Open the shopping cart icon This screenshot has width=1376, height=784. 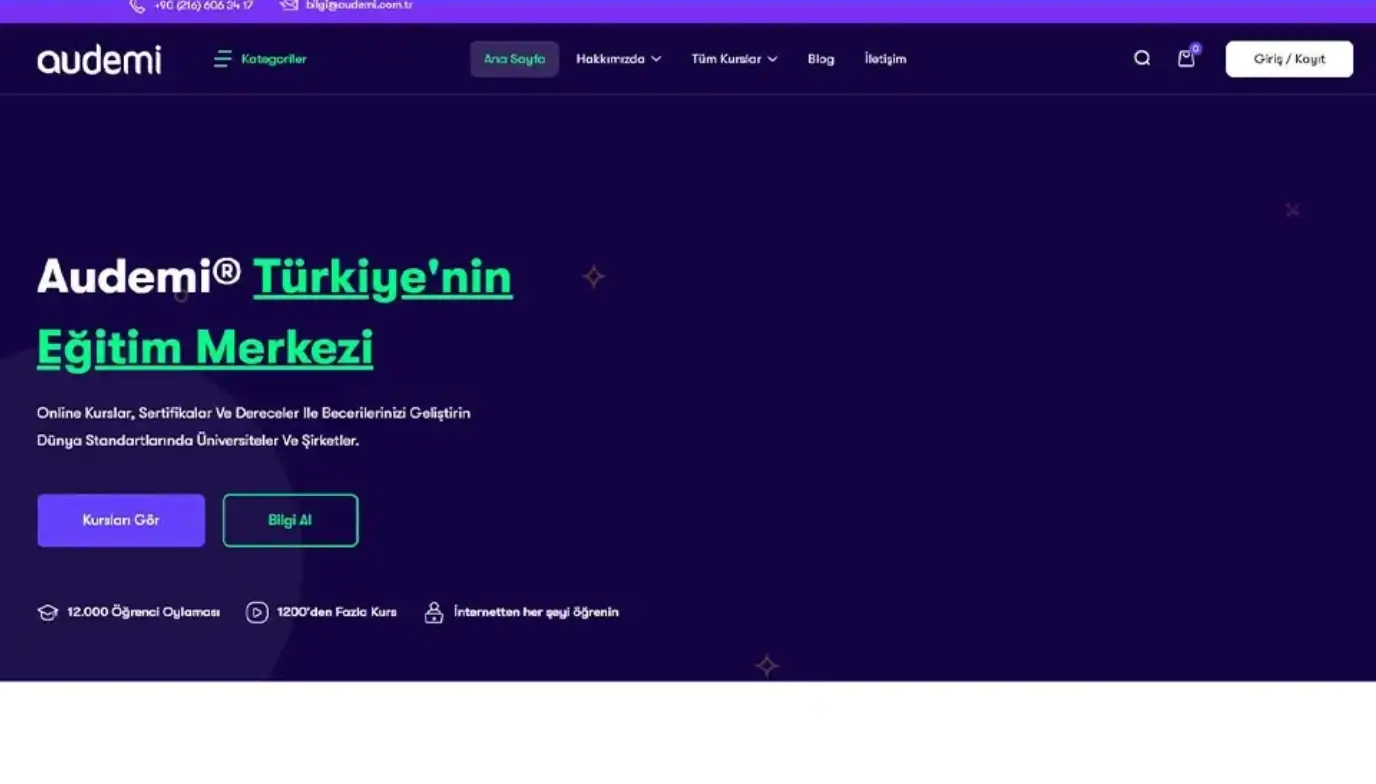(x=1186, y=59)
